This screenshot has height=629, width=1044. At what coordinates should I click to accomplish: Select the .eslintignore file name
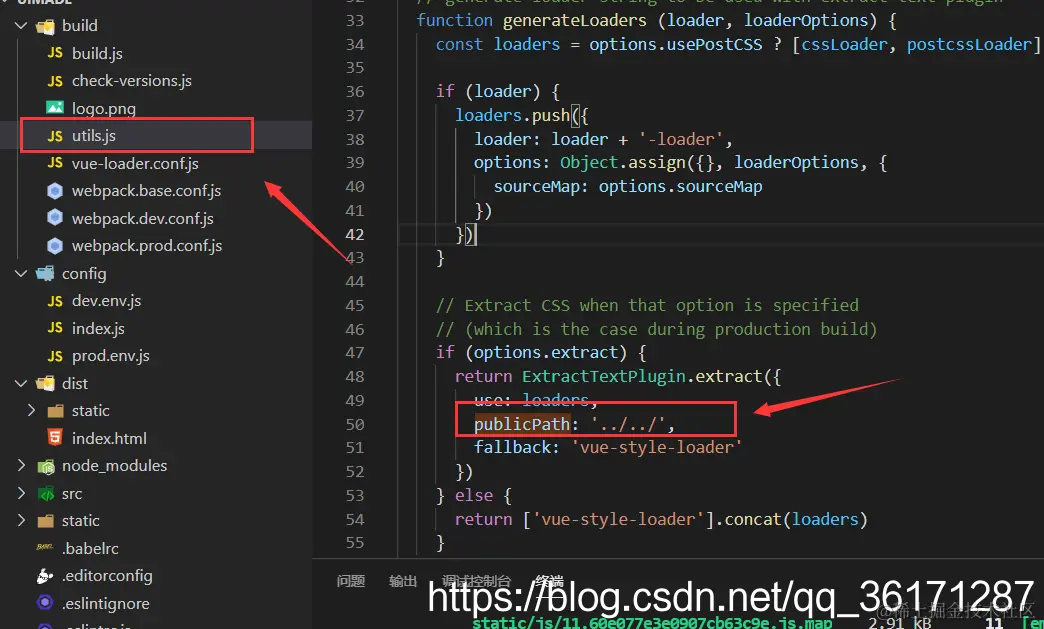pyautogui.click(x=105, y=603)
